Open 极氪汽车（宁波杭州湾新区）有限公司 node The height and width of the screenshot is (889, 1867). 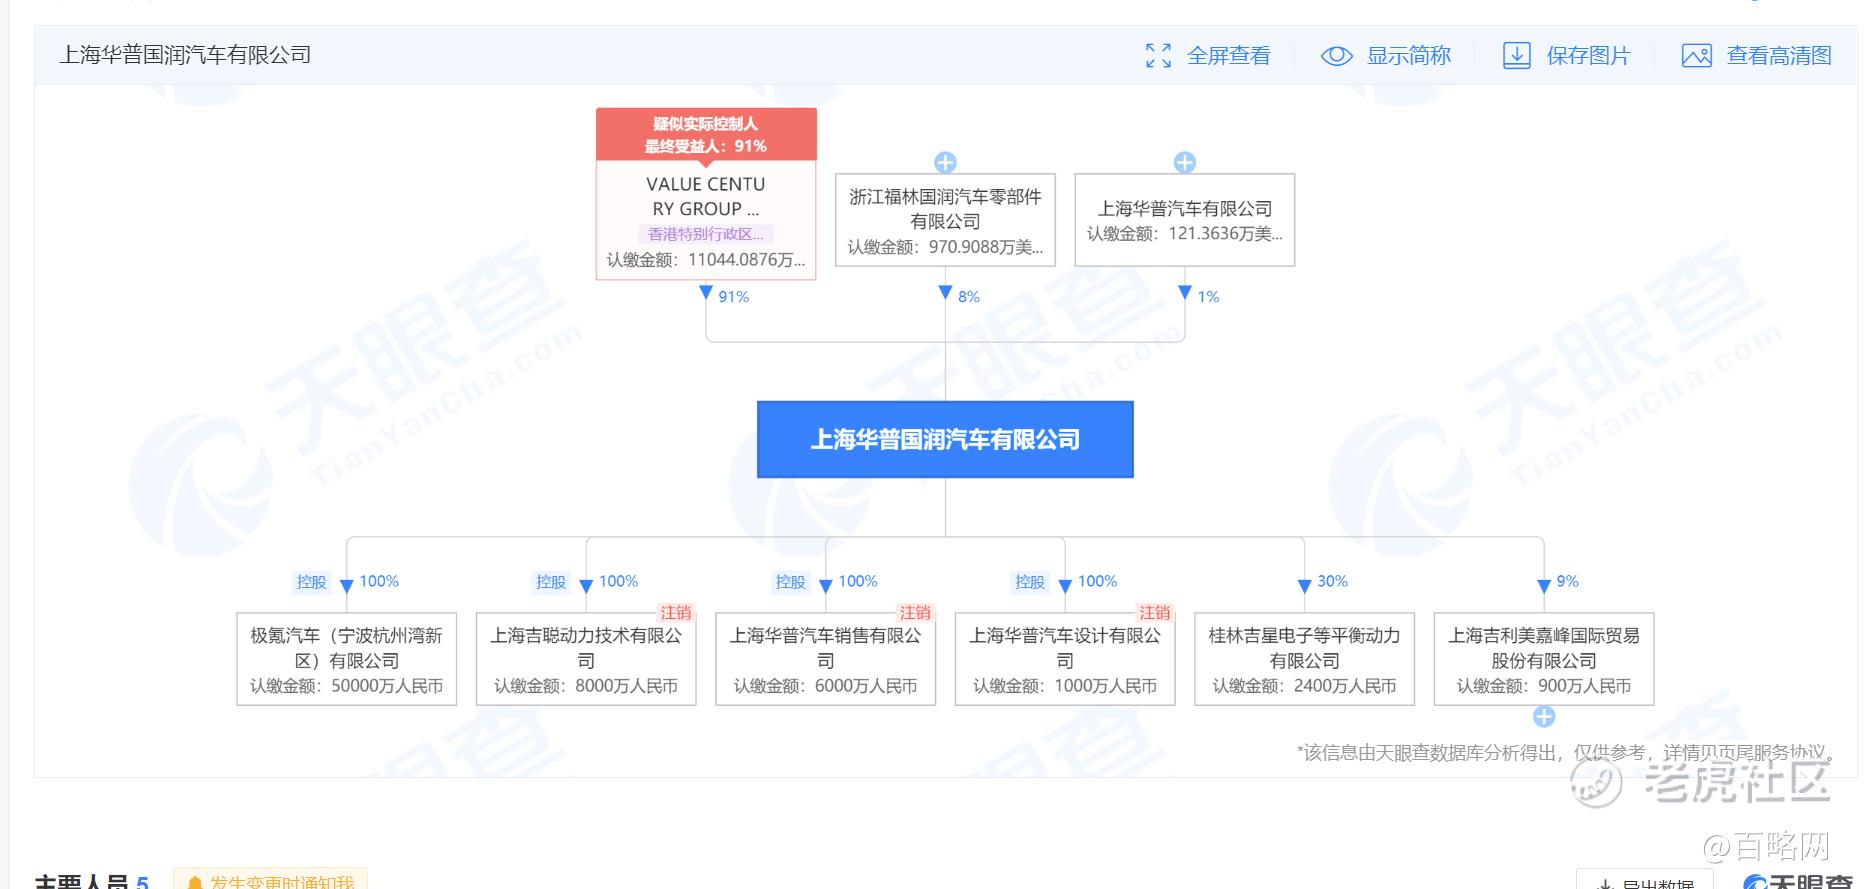coord(347,659)
